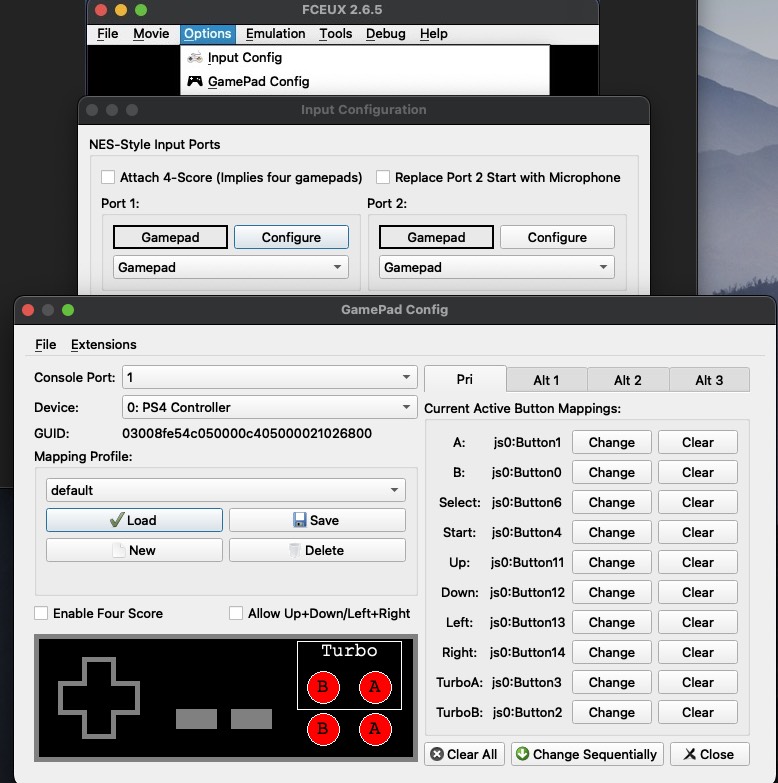
Task: Toggle Allow Up+Down/Left+Right checkbox
Action: (x=237, y=613)
